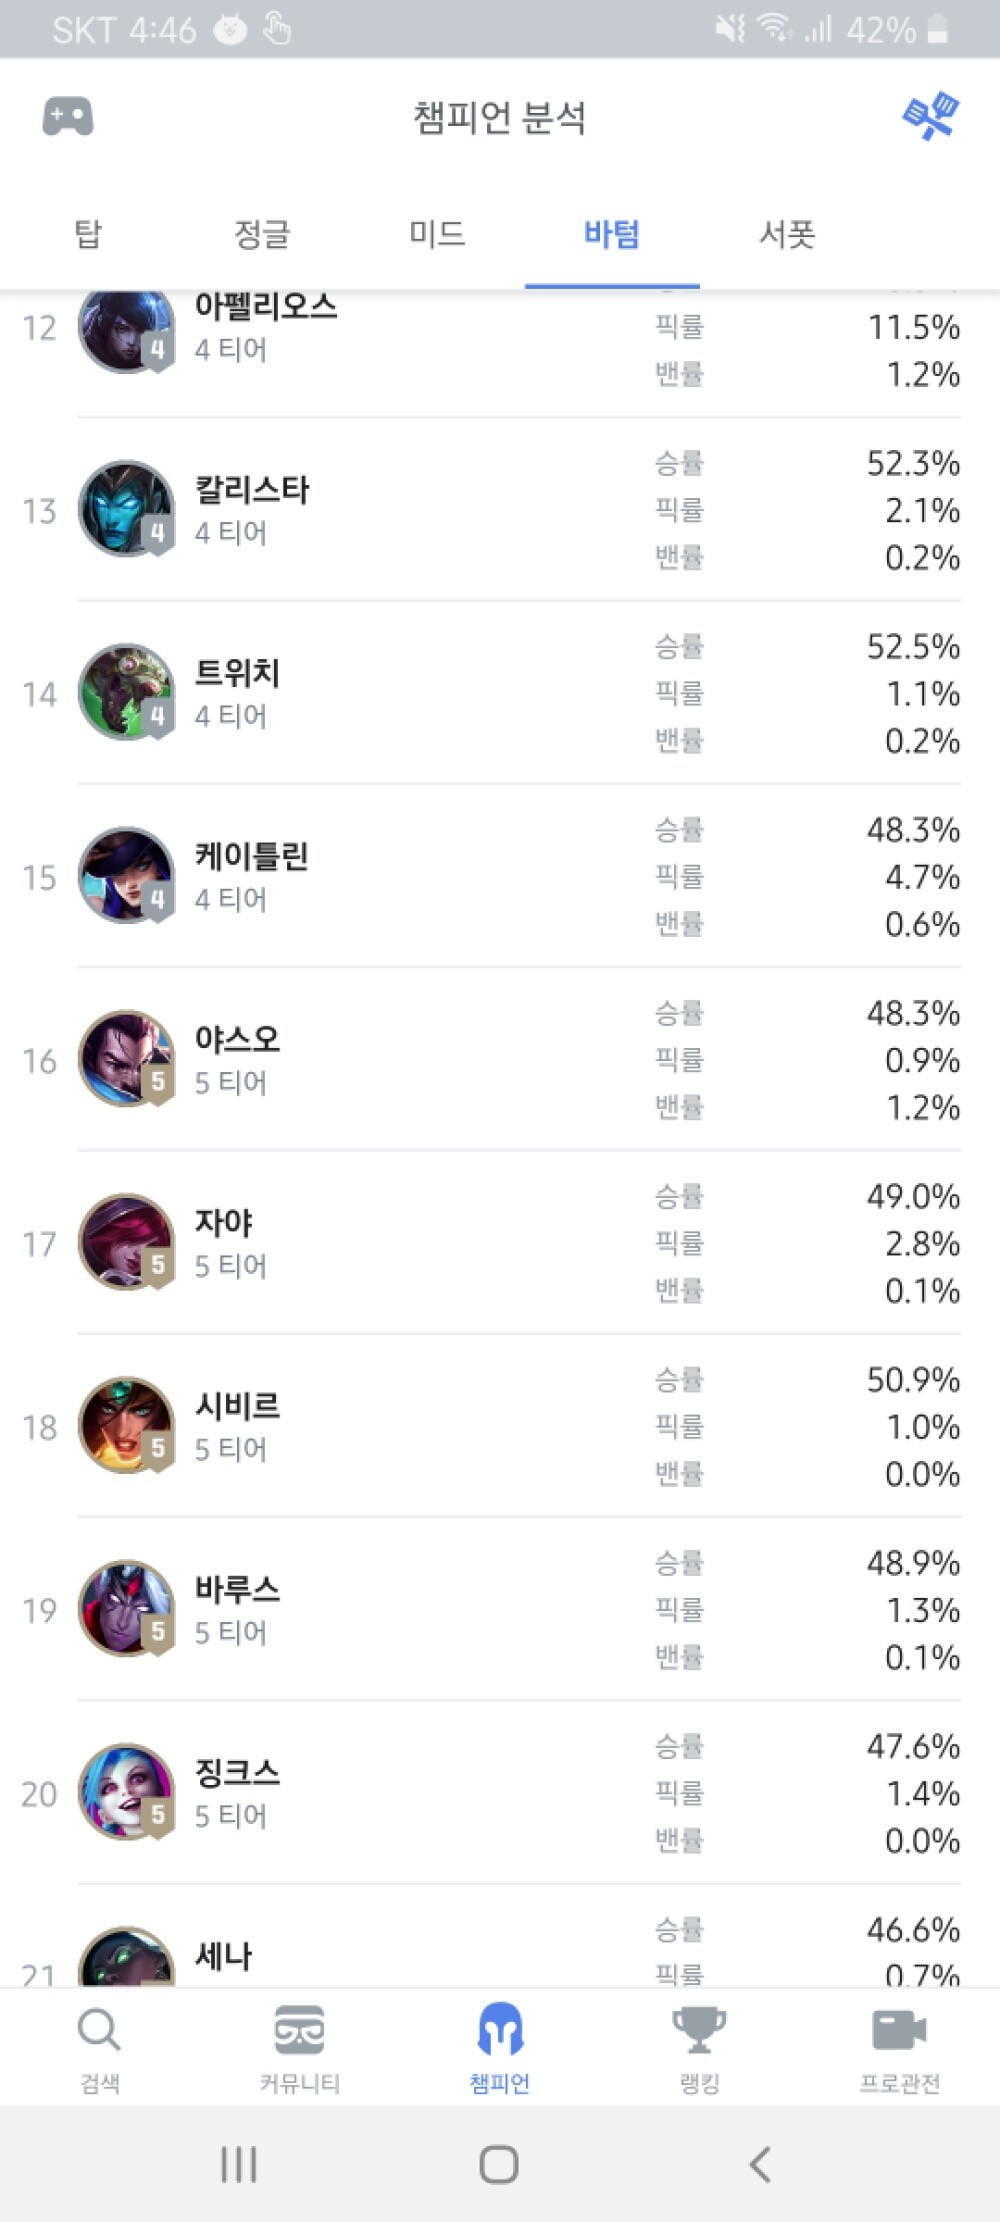Open 칼리스타 champion portrait
1000x2222 pixels.
tap(126, 509)
